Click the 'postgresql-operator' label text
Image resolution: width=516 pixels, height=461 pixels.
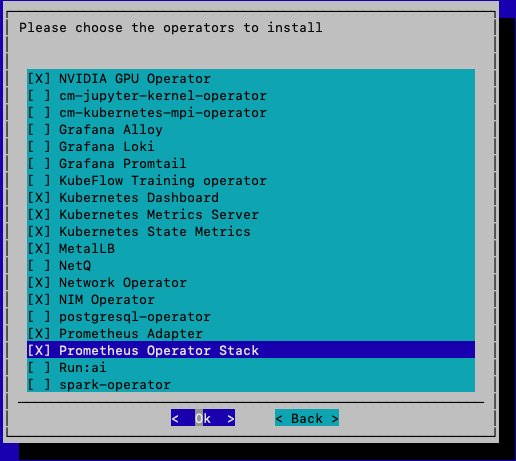(135, 317)
